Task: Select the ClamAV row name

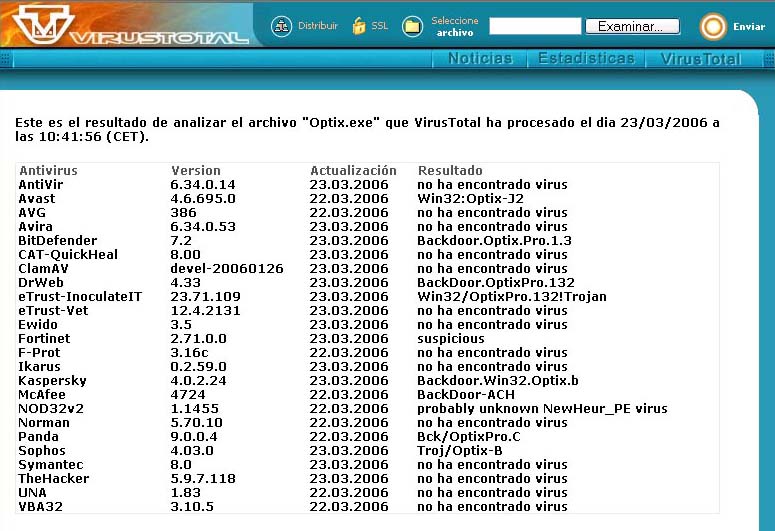Action: pos(43,268)
